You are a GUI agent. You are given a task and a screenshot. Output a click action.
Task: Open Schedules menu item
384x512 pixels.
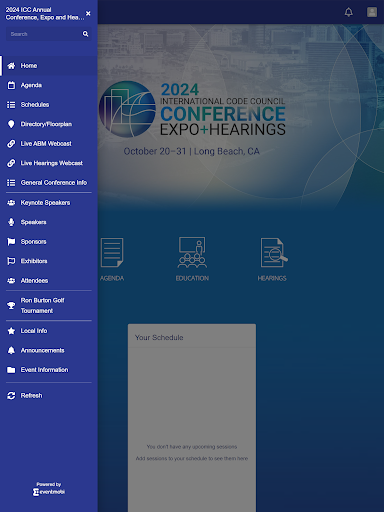tap(49, 105)
